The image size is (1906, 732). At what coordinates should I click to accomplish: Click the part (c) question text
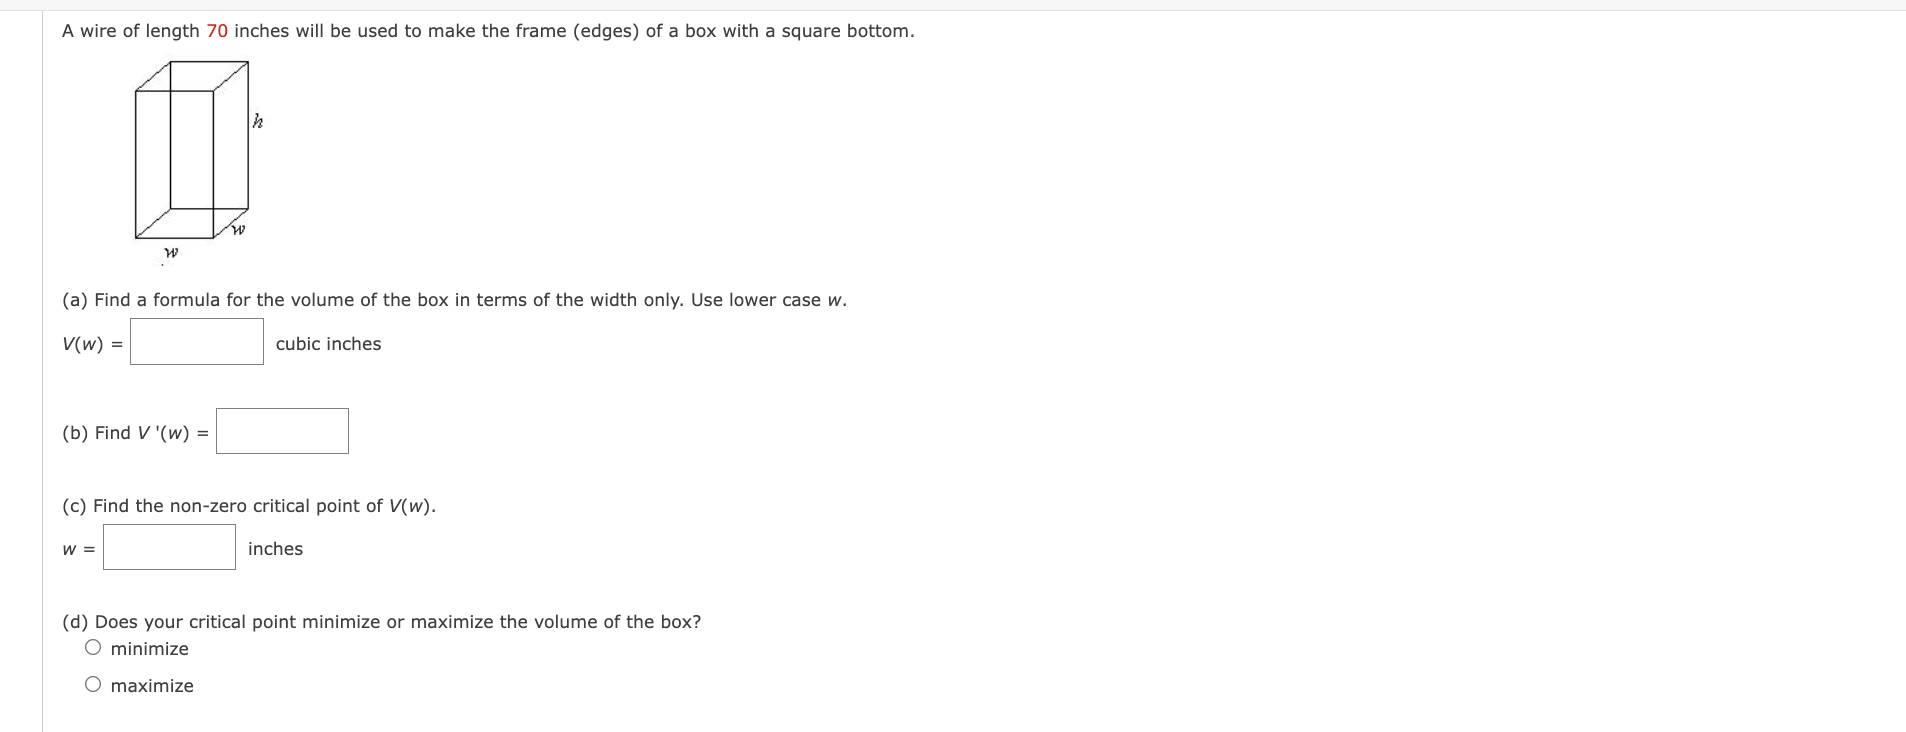tap(248, 505)
